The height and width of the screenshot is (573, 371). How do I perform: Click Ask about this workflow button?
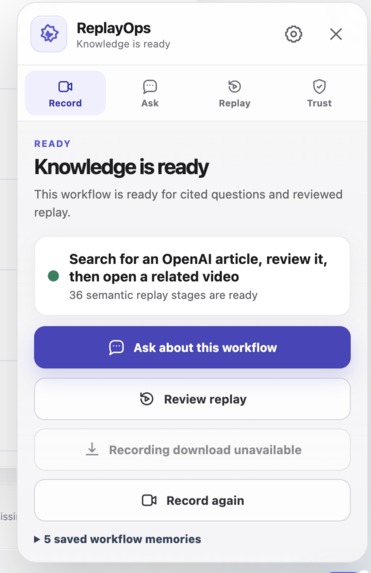tap(192, 347)
